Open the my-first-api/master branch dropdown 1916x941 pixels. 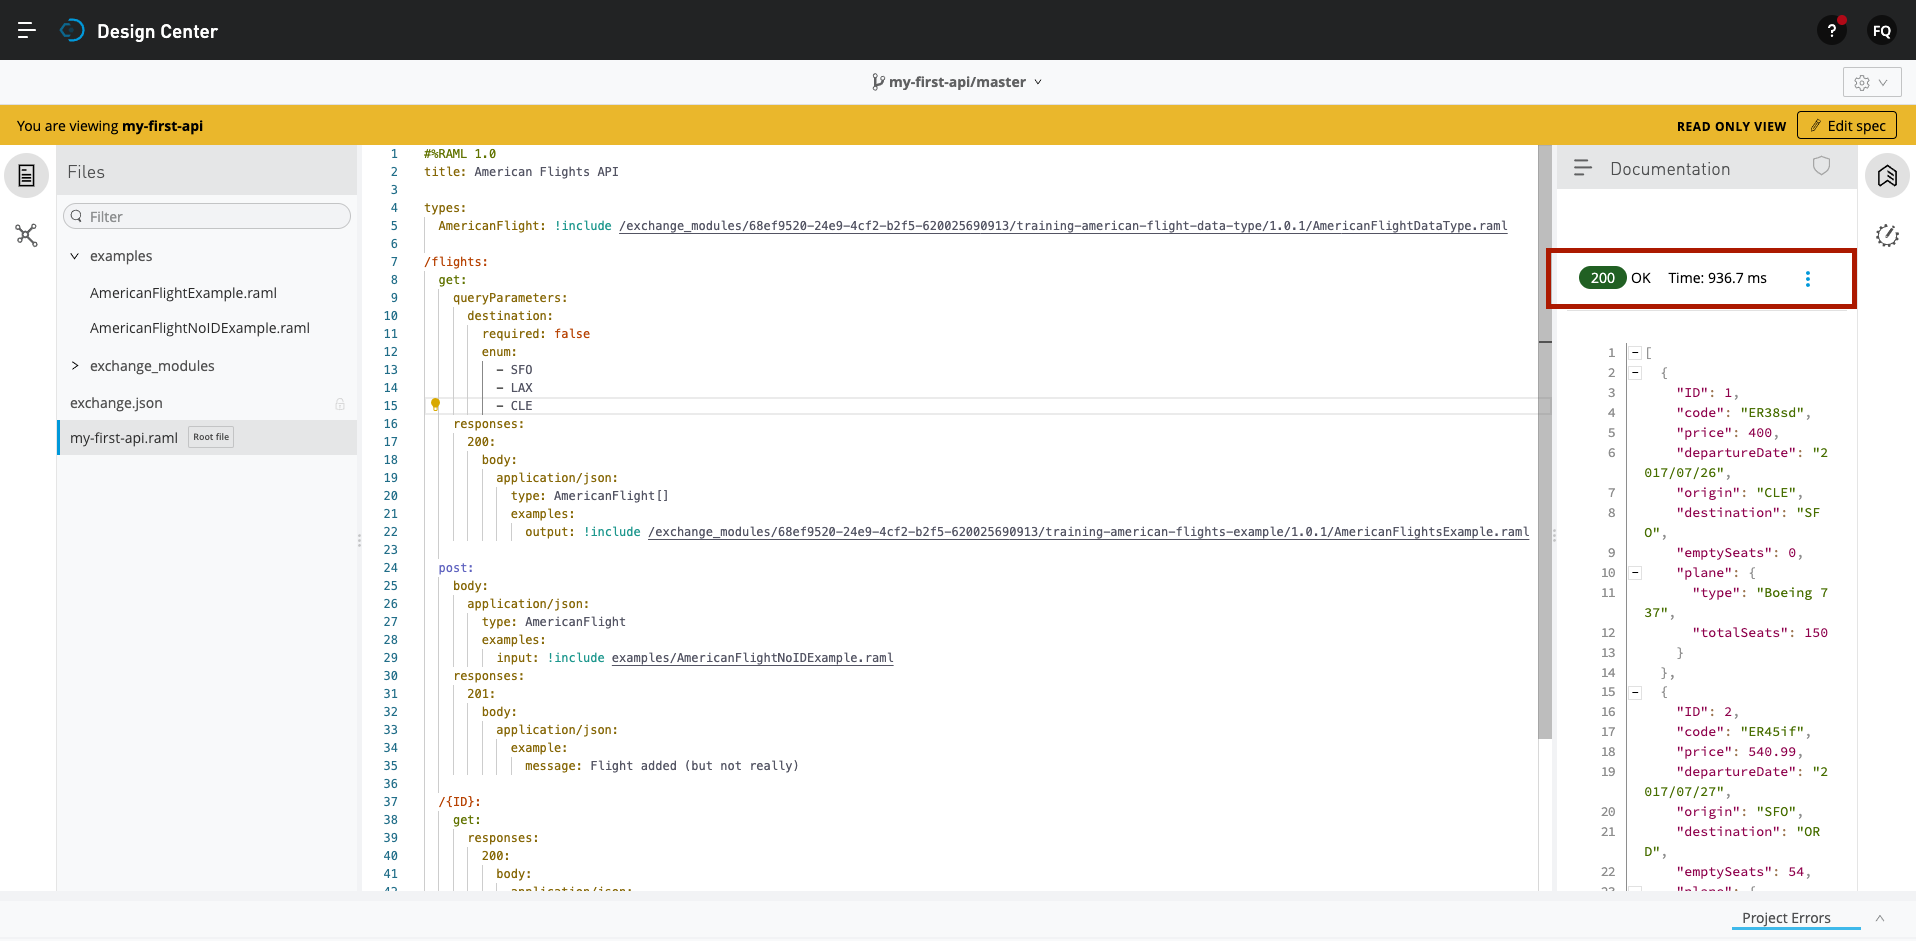pos(957,82)
